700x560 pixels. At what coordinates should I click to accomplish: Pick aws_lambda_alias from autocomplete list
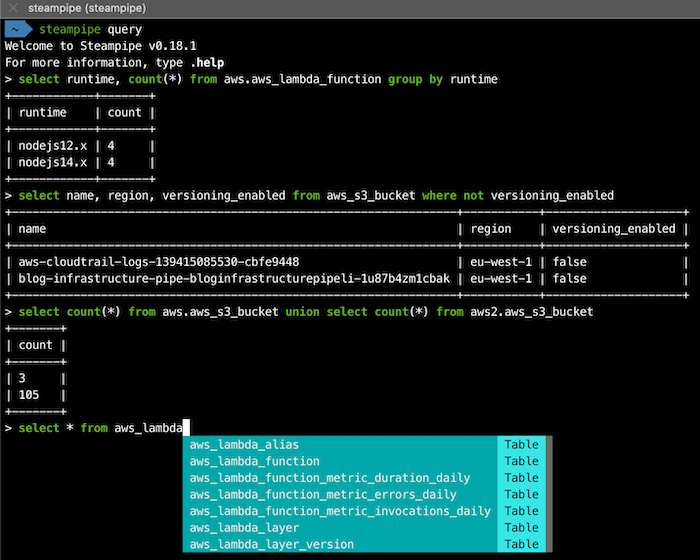pyautogui.click(x=340, y=444)
